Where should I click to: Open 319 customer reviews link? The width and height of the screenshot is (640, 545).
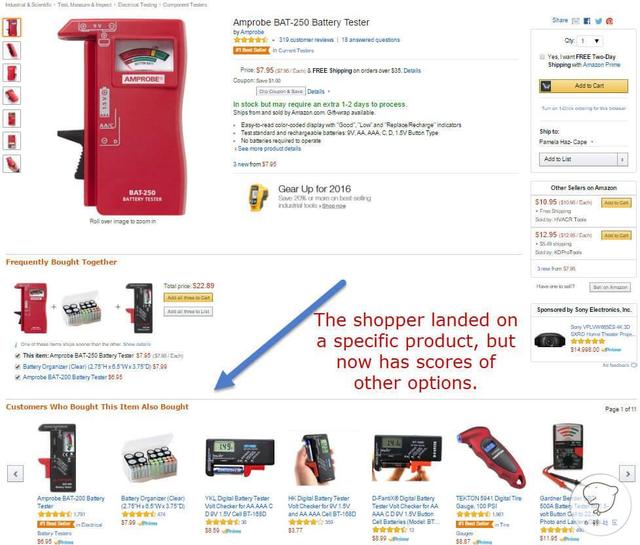(x=306, y=40)
